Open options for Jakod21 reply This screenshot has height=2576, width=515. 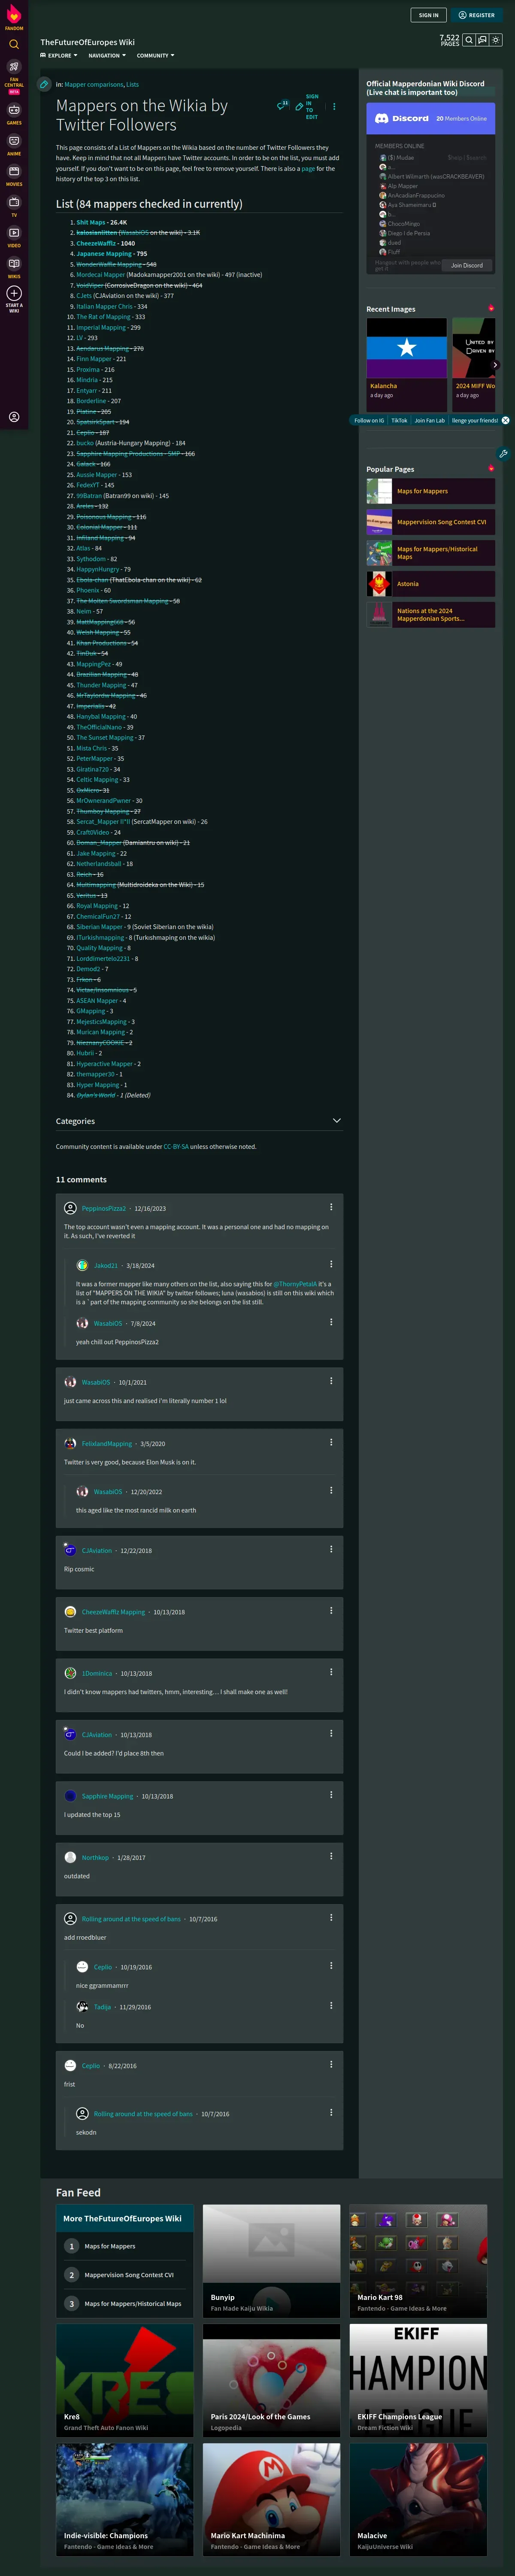click(x=331, y=1265)
